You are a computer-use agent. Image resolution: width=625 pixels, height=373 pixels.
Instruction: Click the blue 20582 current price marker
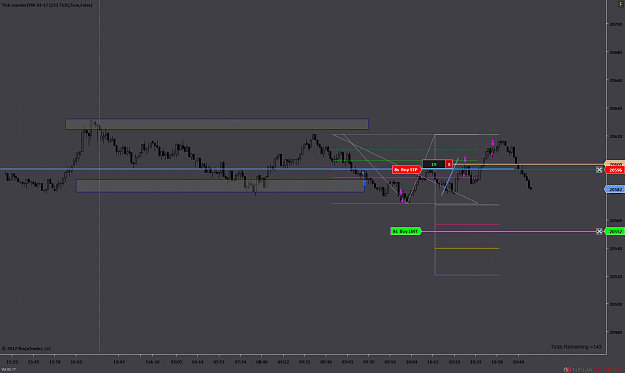(x=615, y=190)
